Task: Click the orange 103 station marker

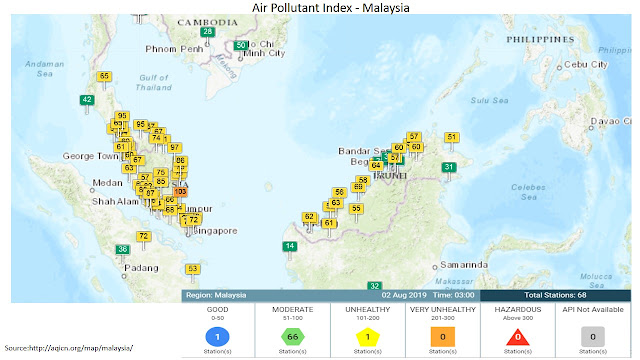Action: [180, 192]
